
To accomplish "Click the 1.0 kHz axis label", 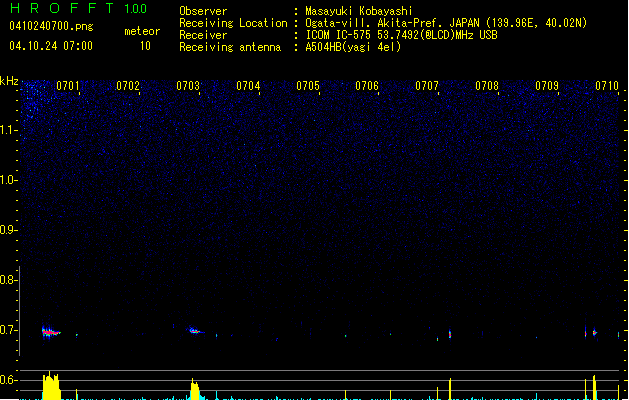I will (x=9, y=180).
